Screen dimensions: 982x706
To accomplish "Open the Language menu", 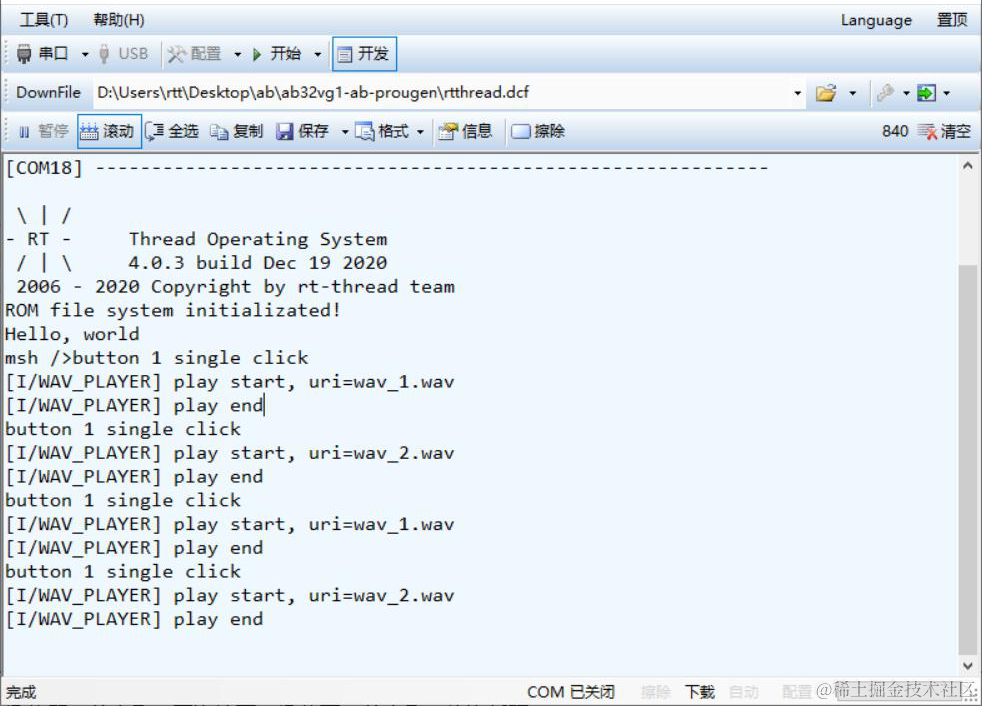I will [876, 20].
